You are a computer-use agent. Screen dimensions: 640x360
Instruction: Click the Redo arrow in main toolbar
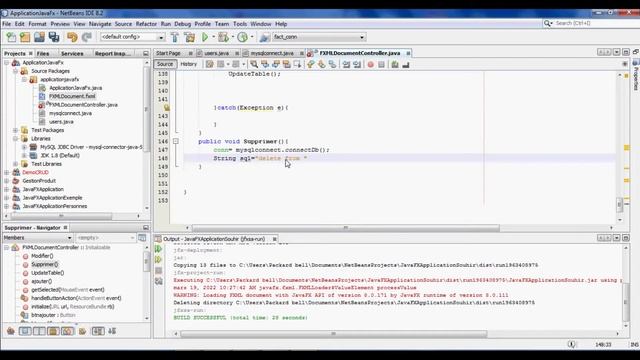(x=87, y=37)
